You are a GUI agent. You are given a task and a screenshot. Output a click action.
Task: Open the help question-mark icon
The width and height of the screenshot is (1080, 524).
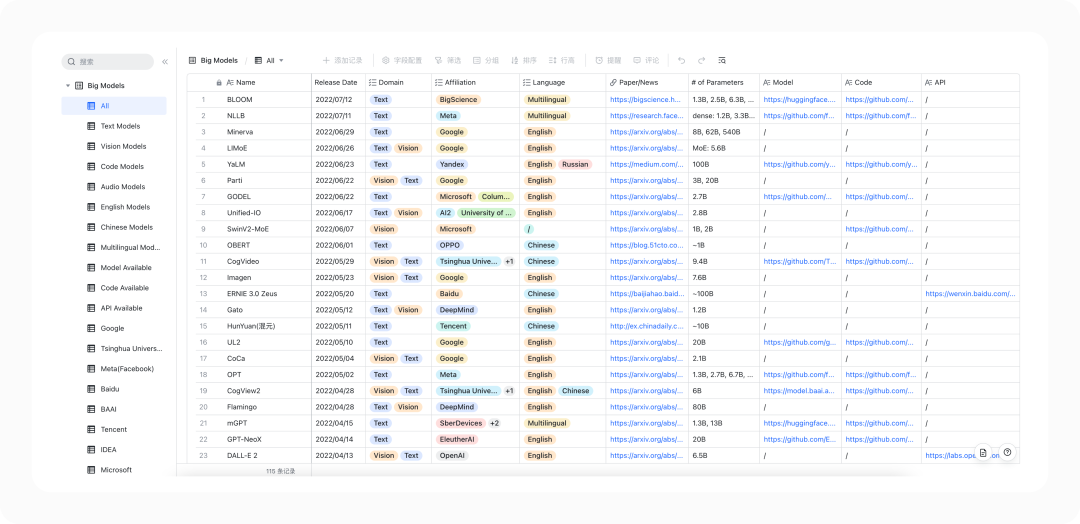[x=1008, y=452]
